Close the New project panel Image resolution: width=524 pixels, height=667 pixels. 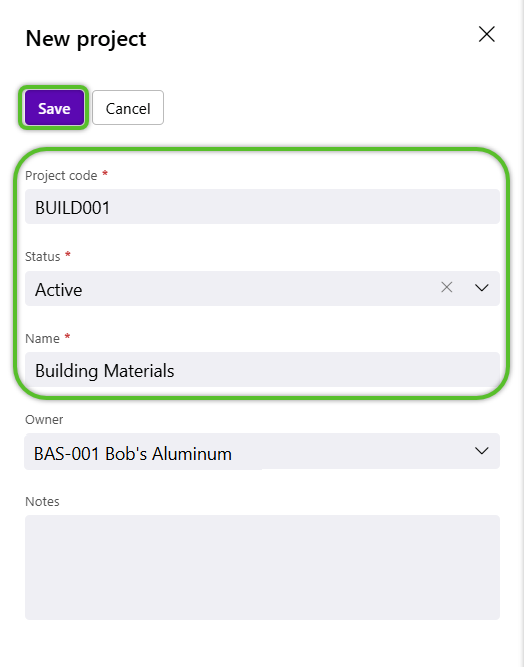487,34
